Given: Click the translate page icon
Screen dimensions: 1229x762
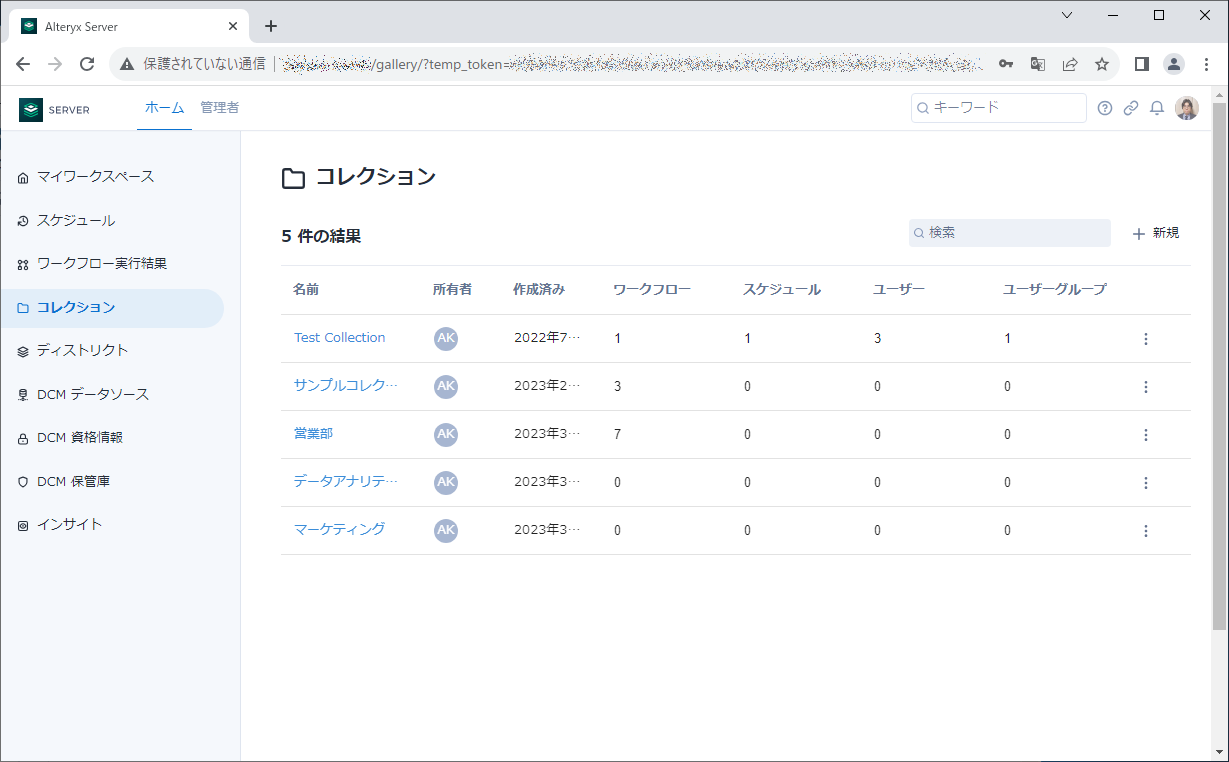Looking at the screenshot, I should click(1038, 64).
